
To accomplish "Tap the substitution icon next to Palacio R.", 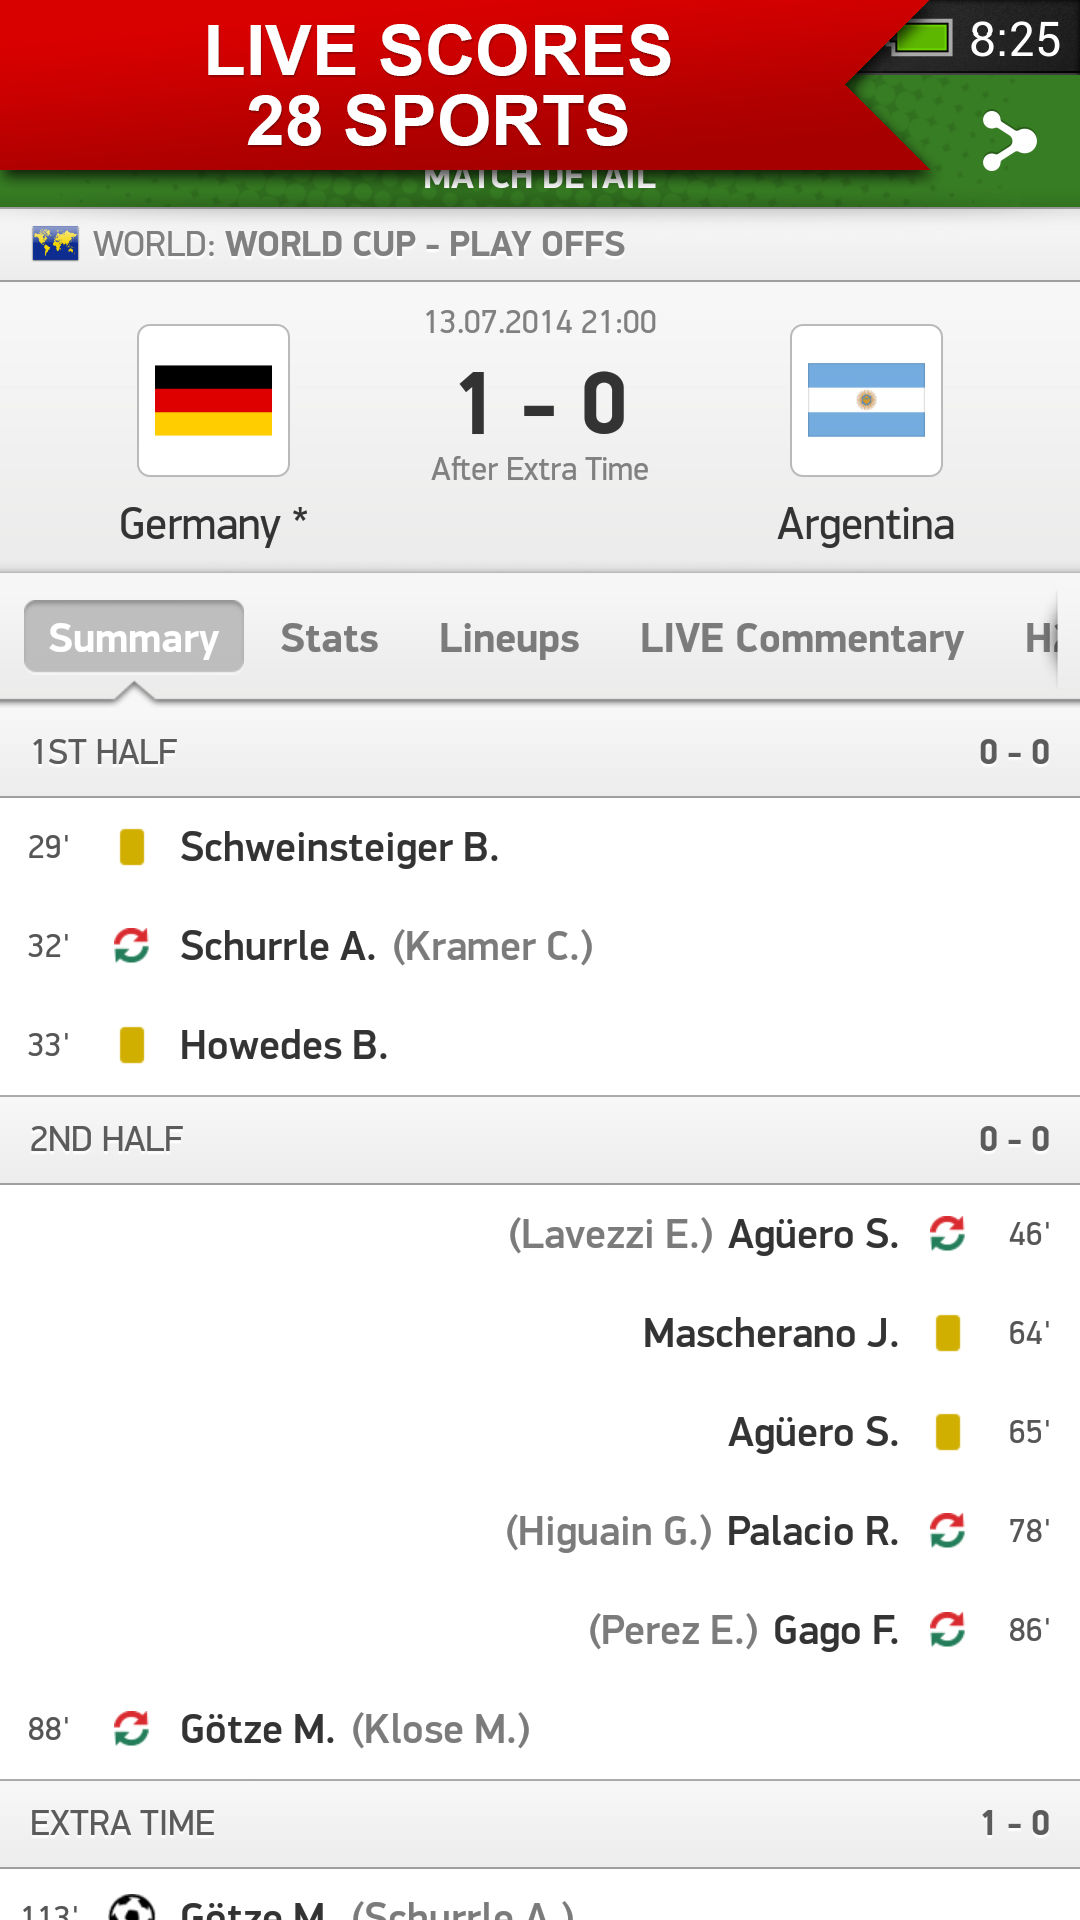I will click(948, 1530).
